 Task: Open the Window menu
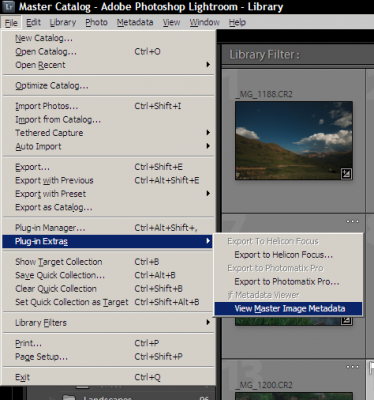[204, 22]
